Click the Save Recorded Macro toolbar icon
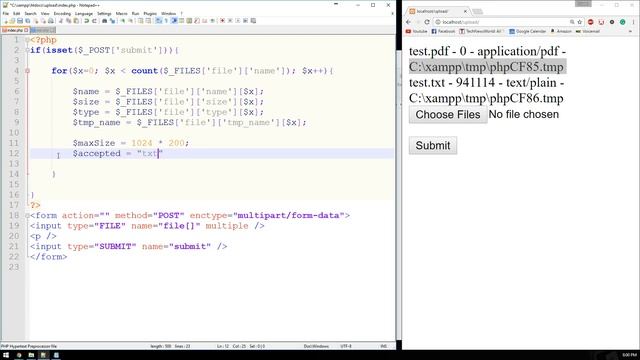The width and height of the screenshot is (640, 360). [x=253, y=21]
